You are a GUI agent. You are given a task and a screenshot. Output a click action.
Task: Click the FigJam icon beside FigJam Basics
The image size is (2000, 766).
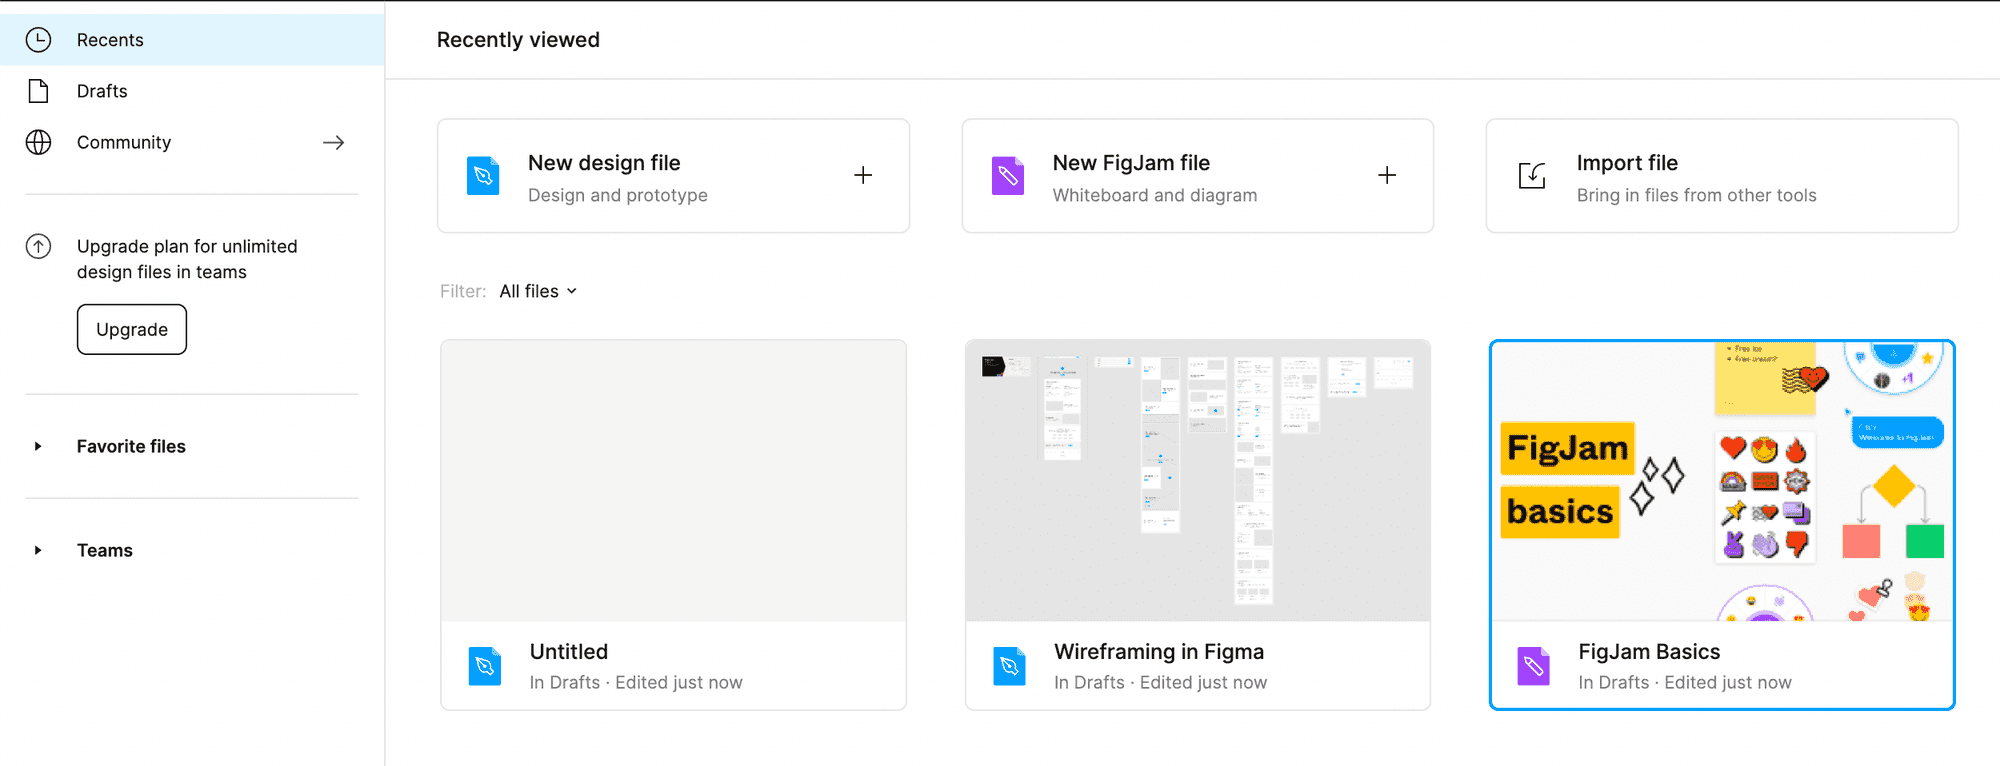pos(1533,666)
